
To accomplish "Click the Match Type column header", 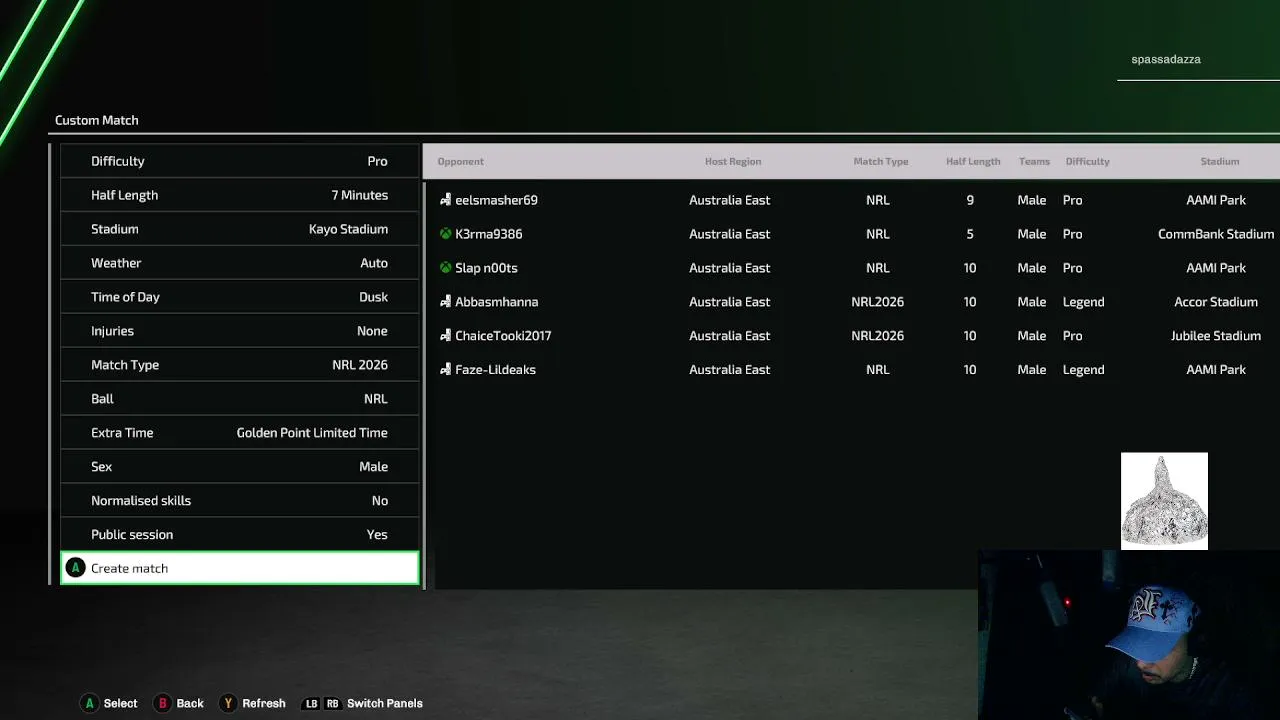I will click(x=881, y=161).
